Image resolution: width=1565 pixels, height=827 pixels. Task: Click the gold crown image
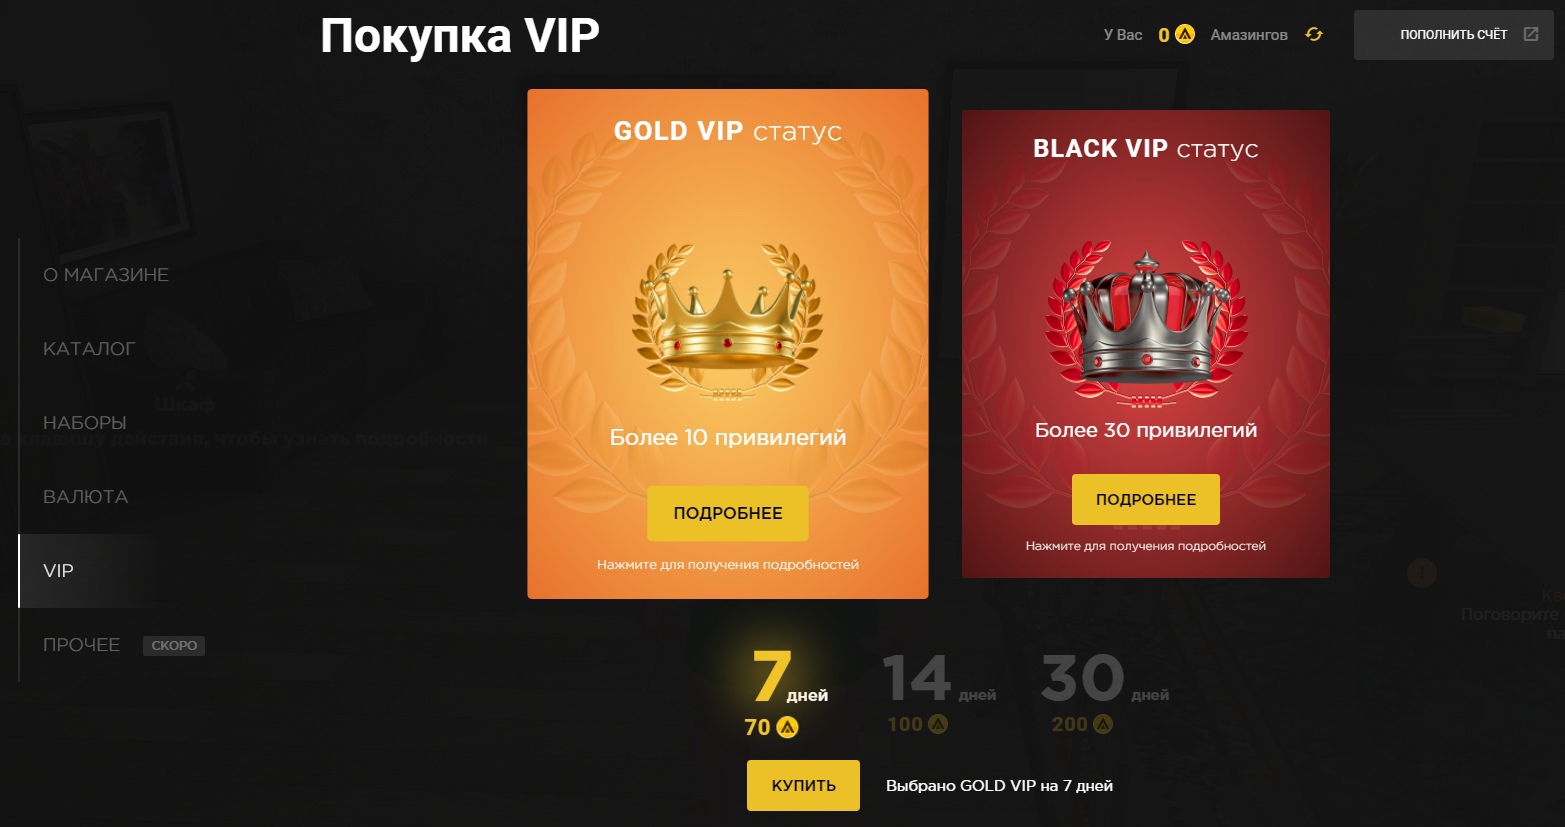728,320
